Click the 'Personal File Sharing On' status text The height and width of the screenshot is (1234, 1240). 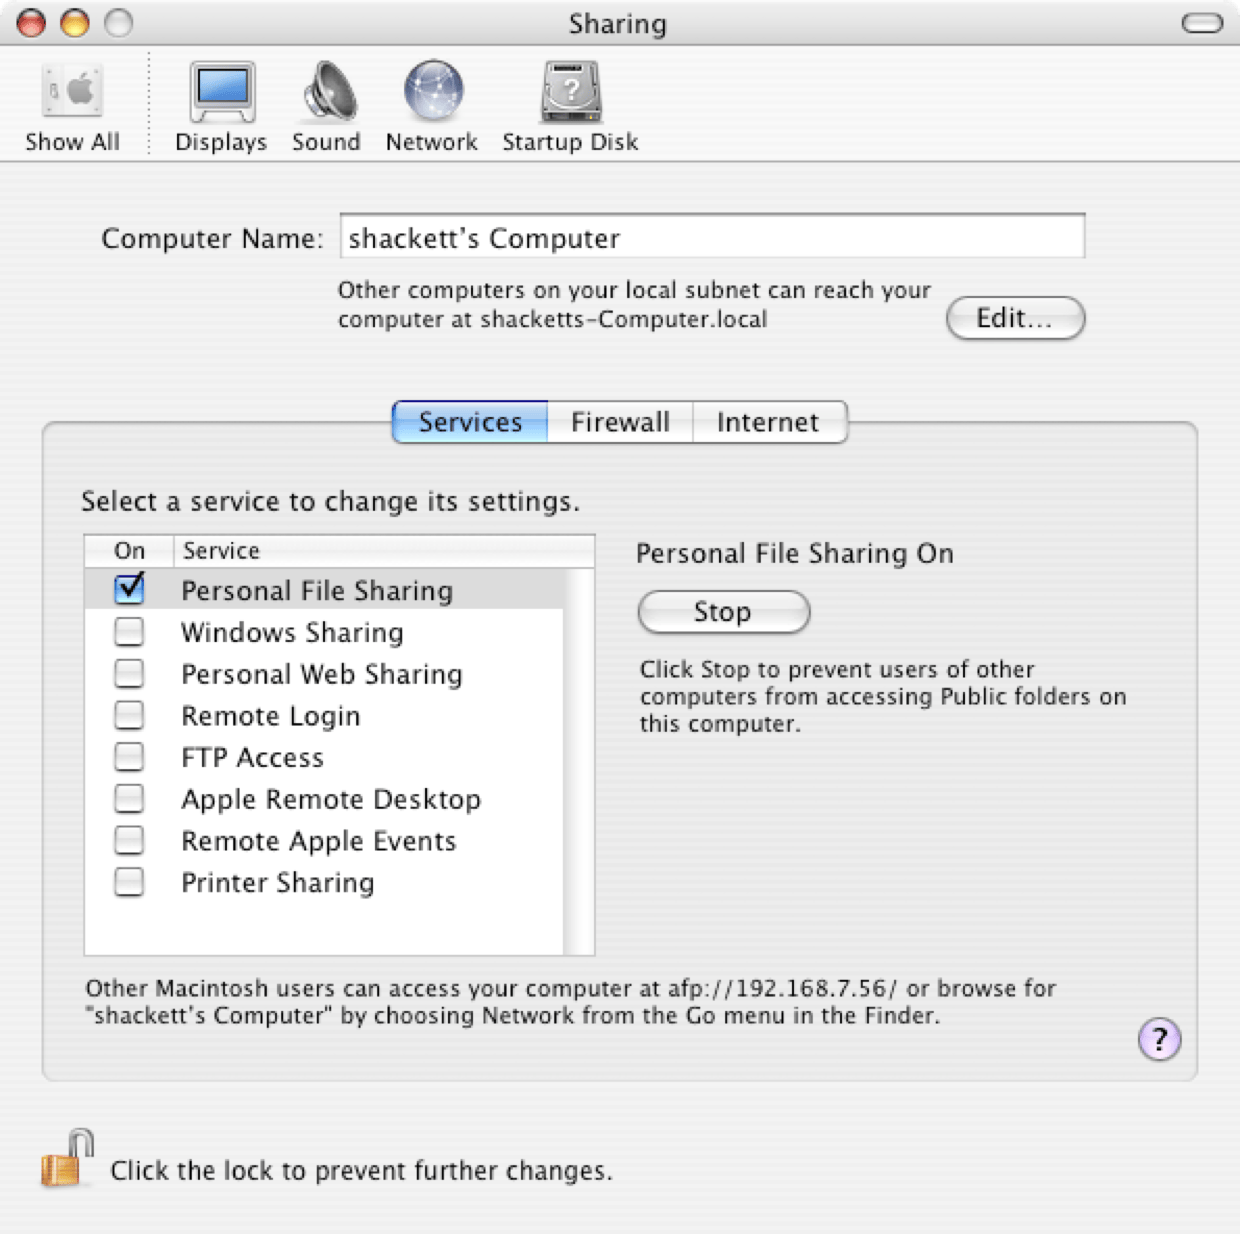pos(795,554)
